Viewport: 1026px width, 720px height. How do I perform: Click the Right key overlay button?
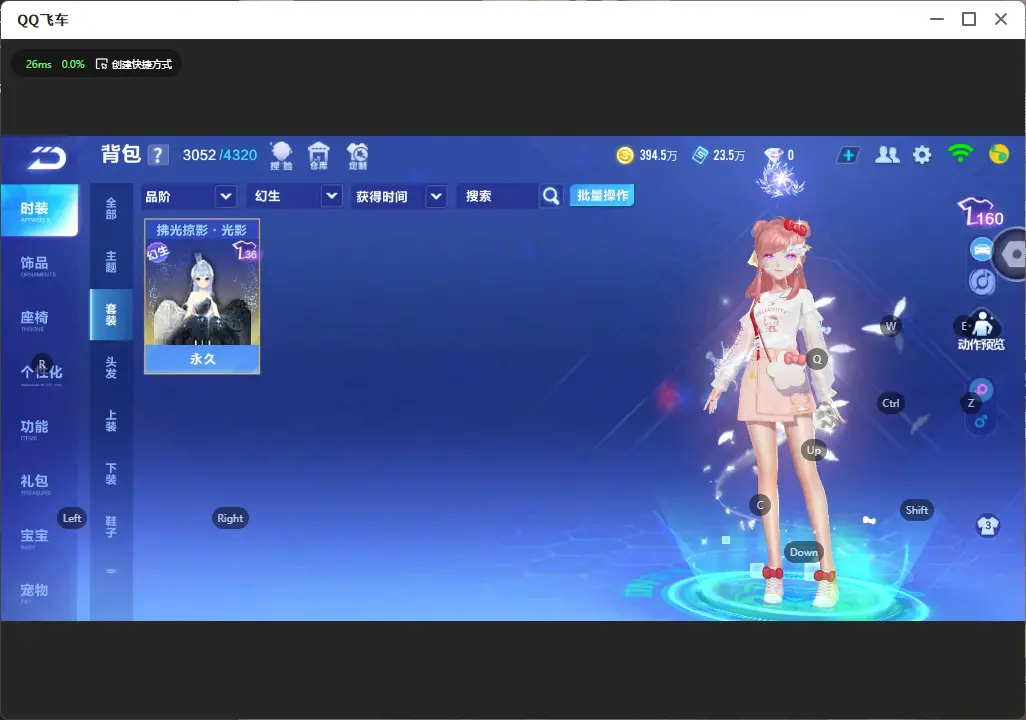(230, 518)
